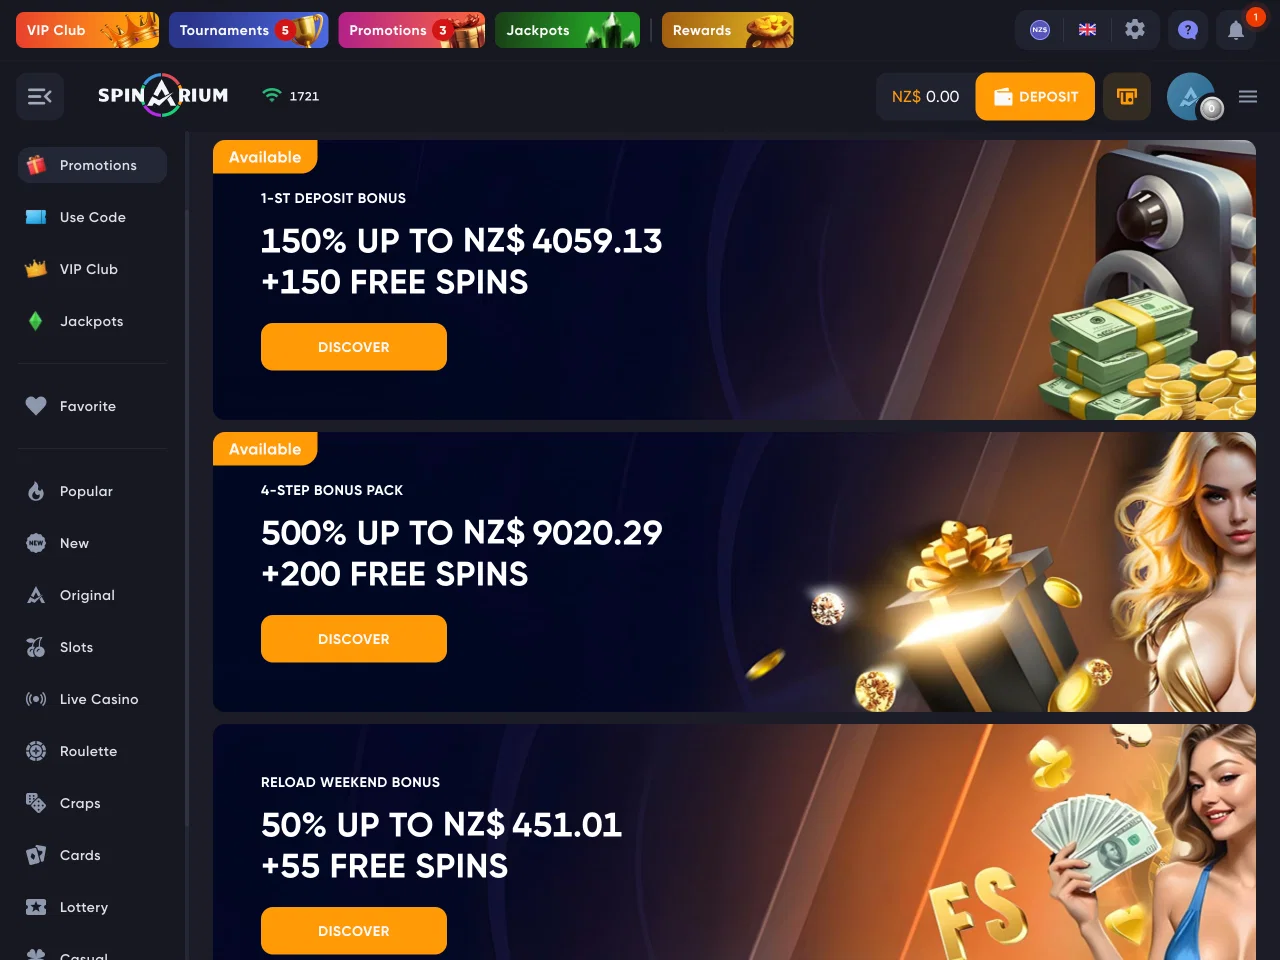Open the Tournaments top tab
This screenshot has height=960, width=1280.
click(248, 30)
